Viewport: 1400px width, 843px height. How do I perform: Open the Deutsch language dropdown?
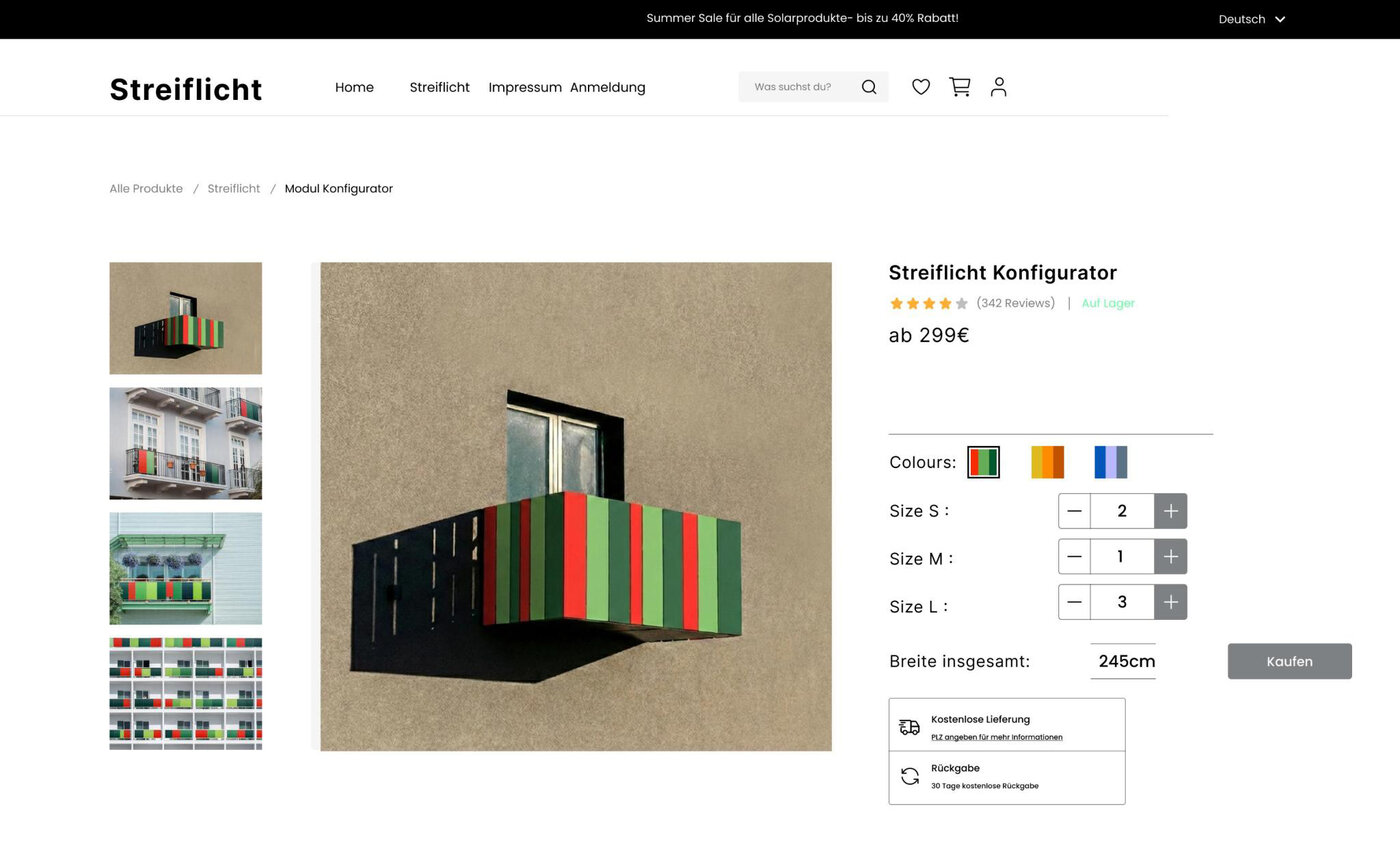[1251, 19]
